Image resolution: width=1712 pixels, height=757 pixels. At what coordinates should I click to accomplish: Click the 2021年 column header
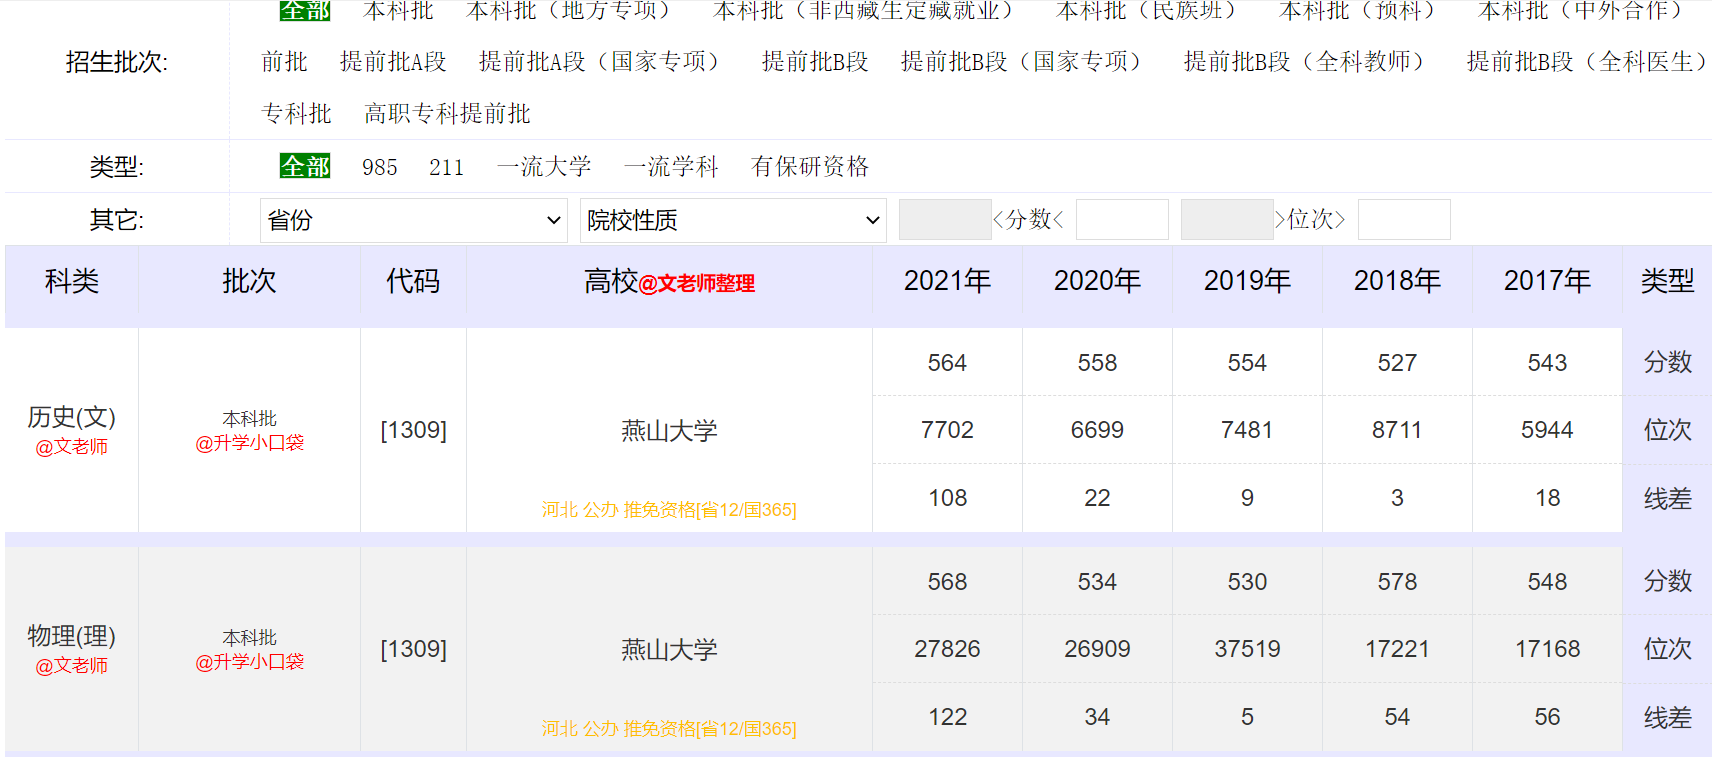pyautogui.click(x=947, y=281)
